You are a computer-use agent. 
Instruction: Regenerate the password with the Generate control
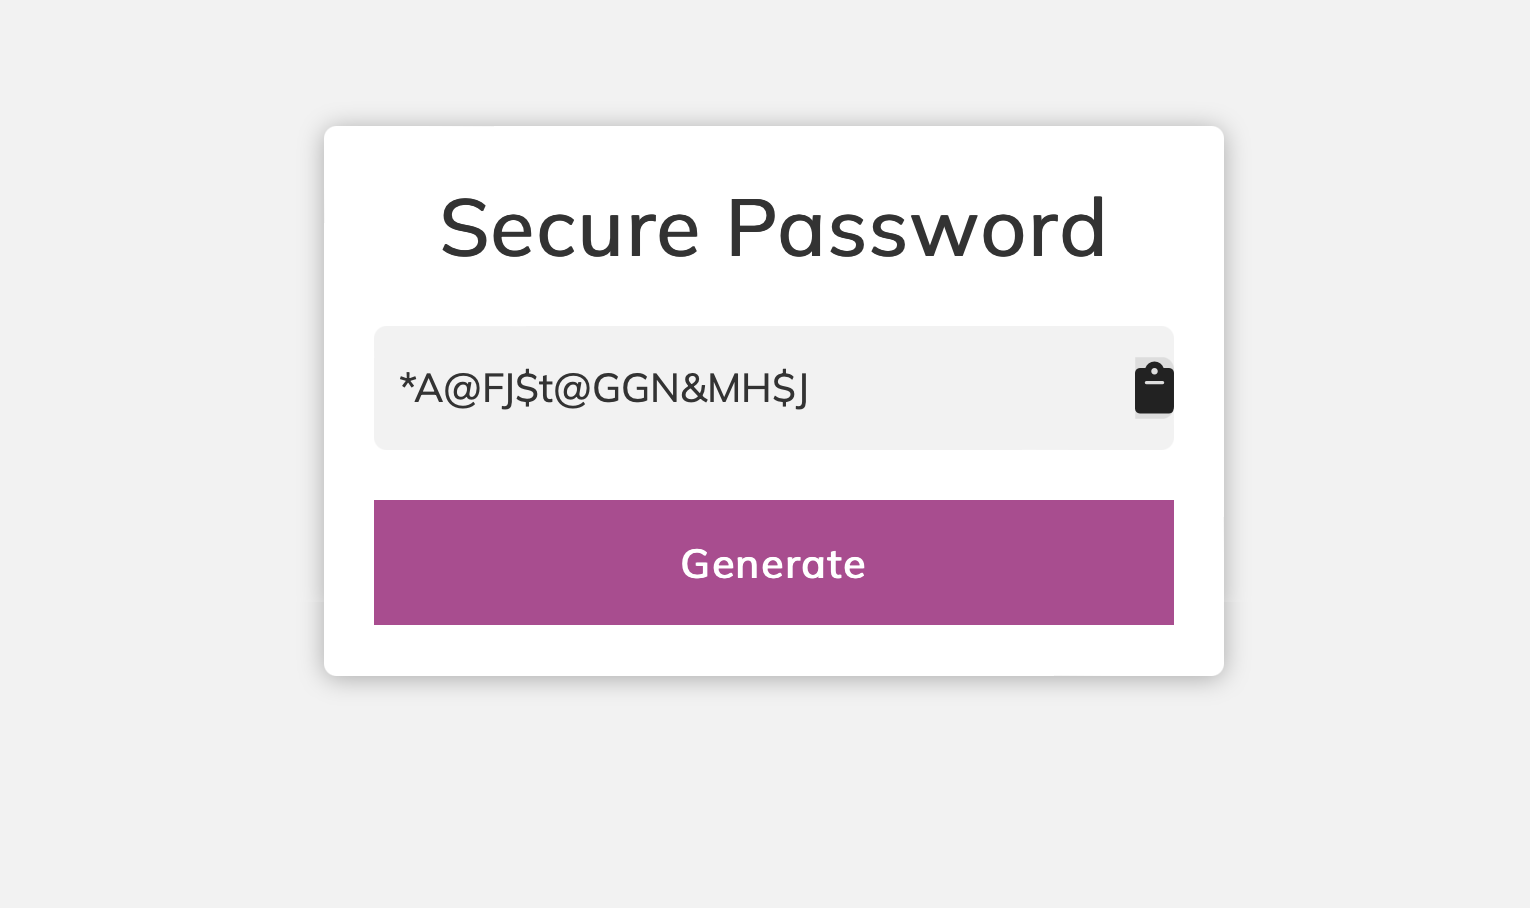pyautogui.click(x=773, y=562)
